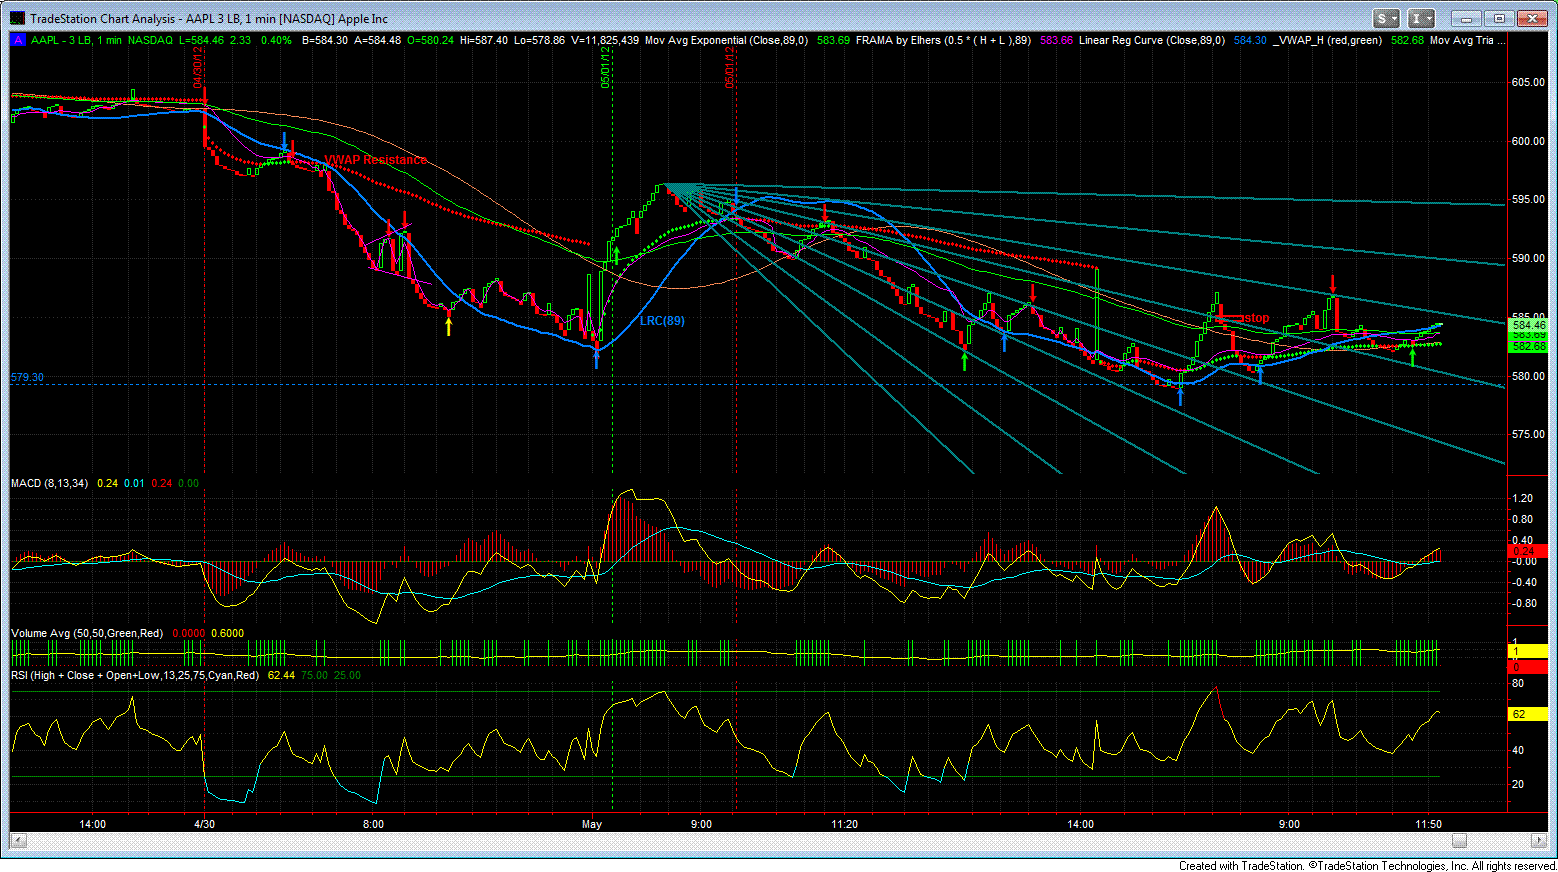Click the last price 'L=584.46' in the status line

pos(202,41)
